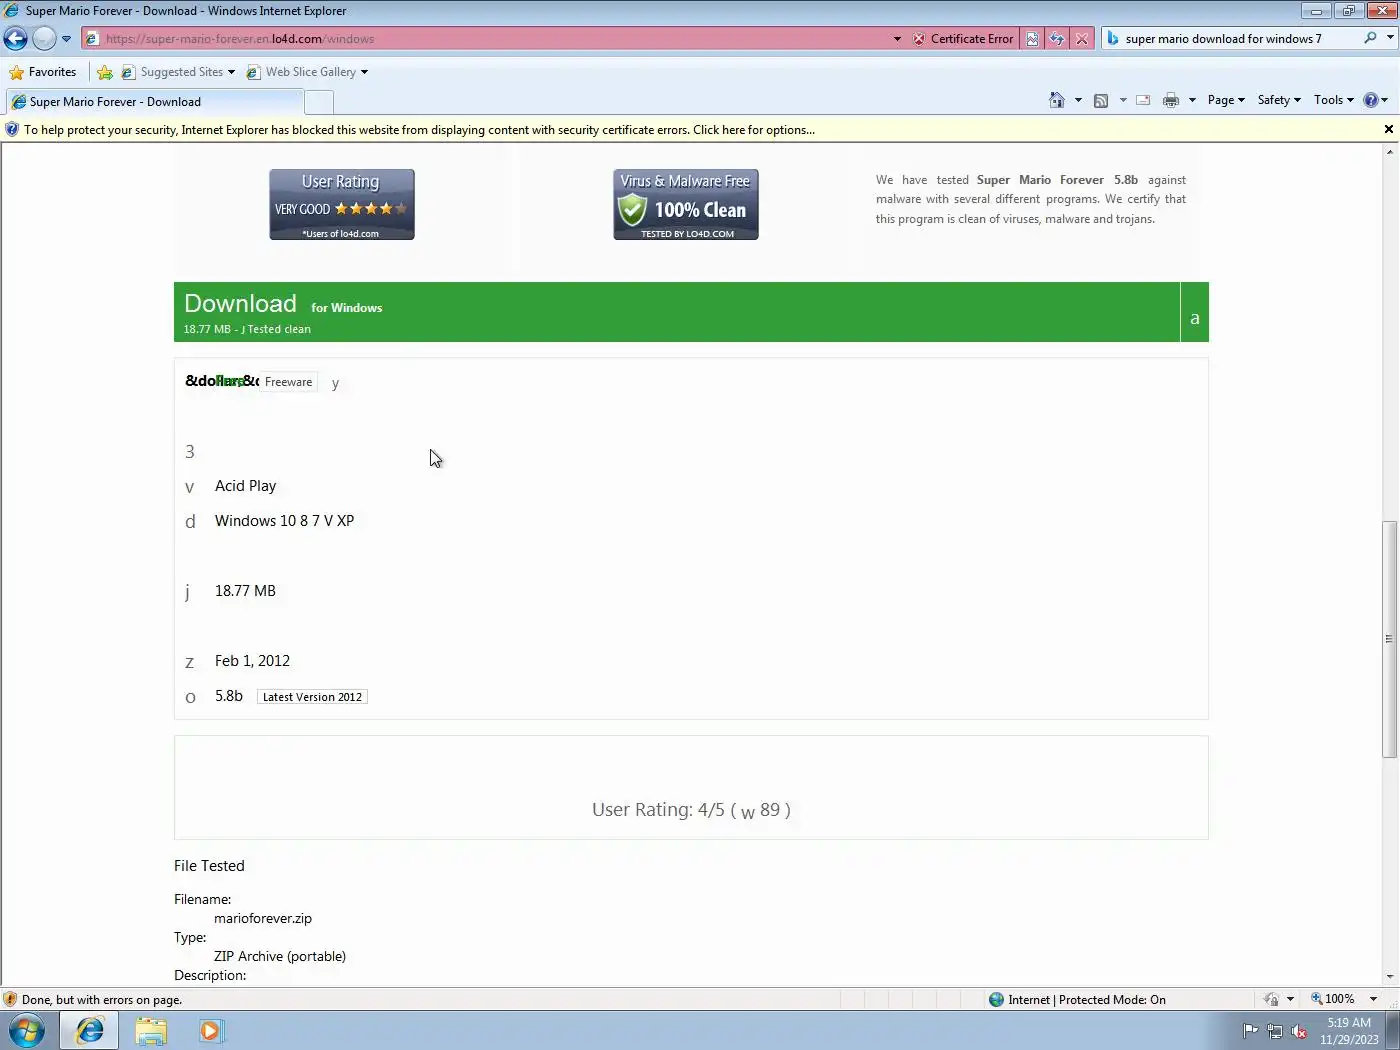Click Add to Favorites Bar icon
This screenshot has height=1050, width=1400.
pyautogui.click(x=105, y=72)
